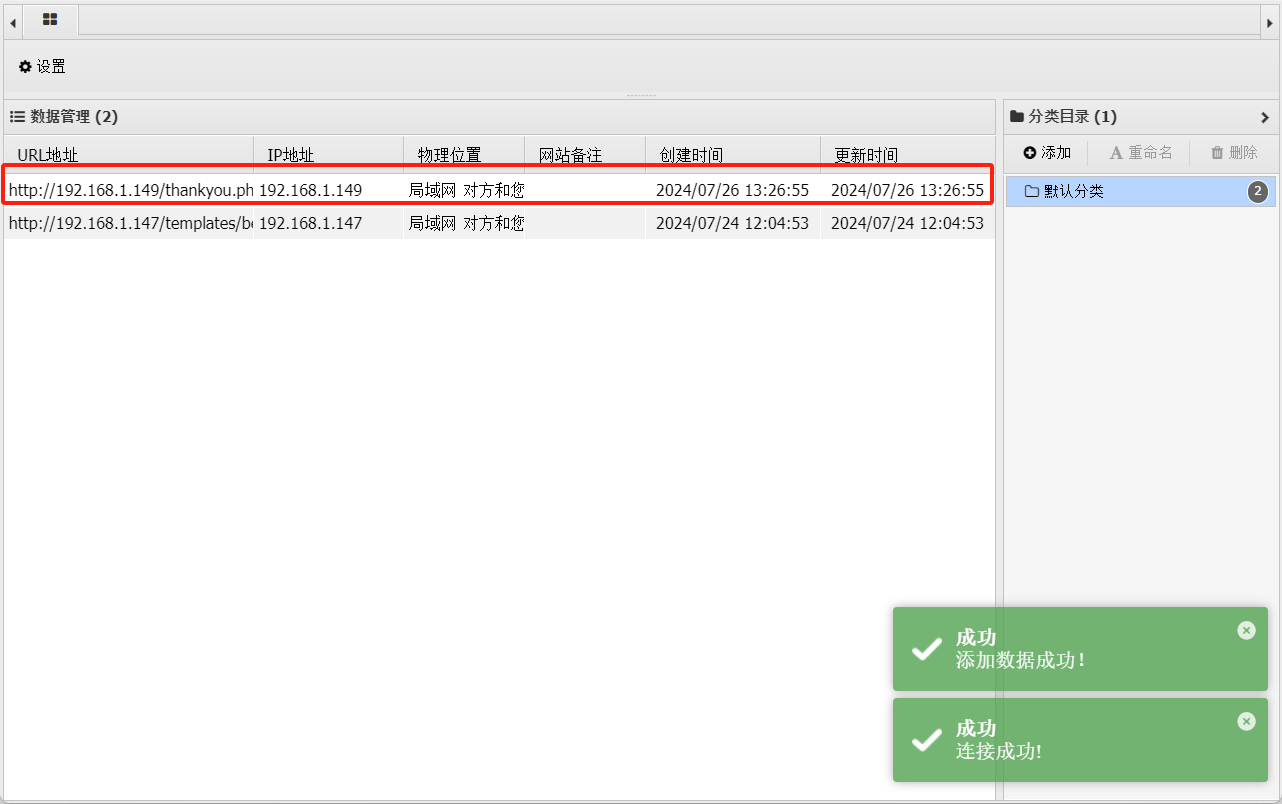Click created time 2024/07/24 12:04:53
Viewport: 1282px width, 804px height.
[x=733, y=223]
